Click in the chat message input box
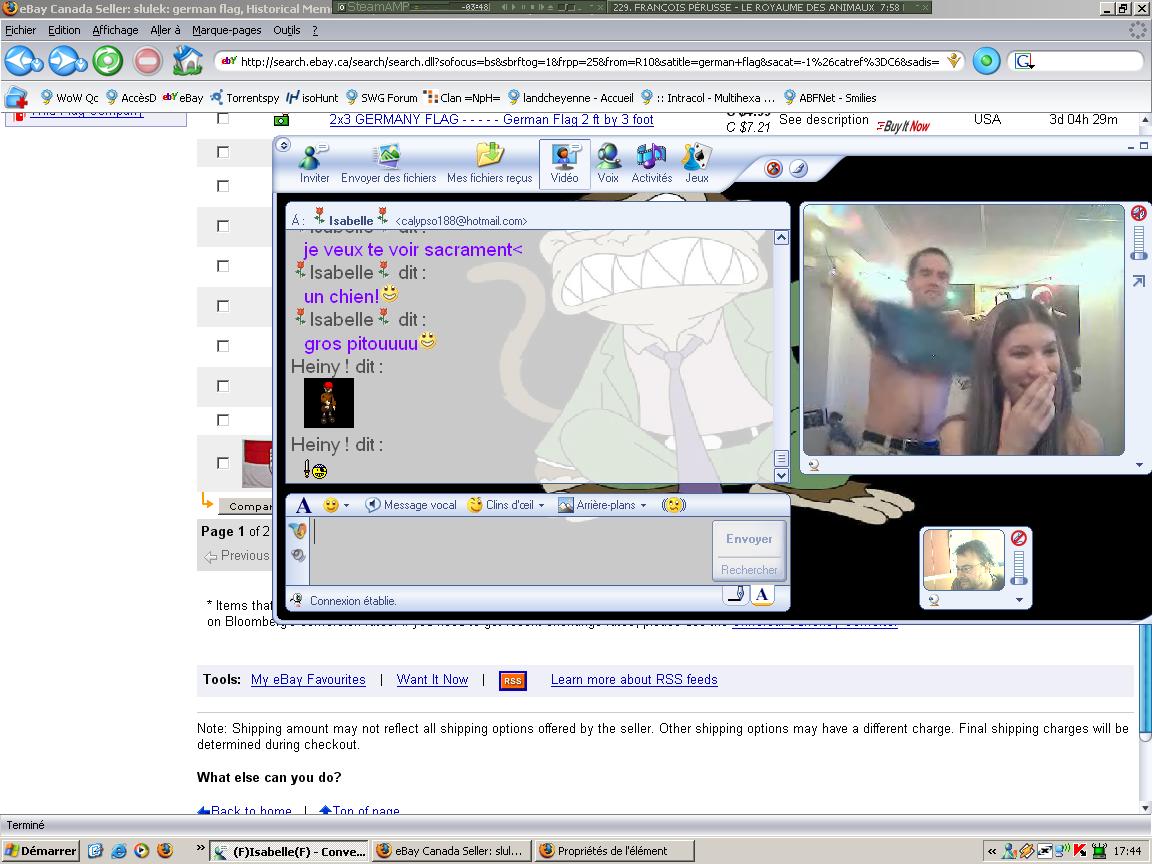The height and width of the screenshot is (864, 1152). coord(511,551)
